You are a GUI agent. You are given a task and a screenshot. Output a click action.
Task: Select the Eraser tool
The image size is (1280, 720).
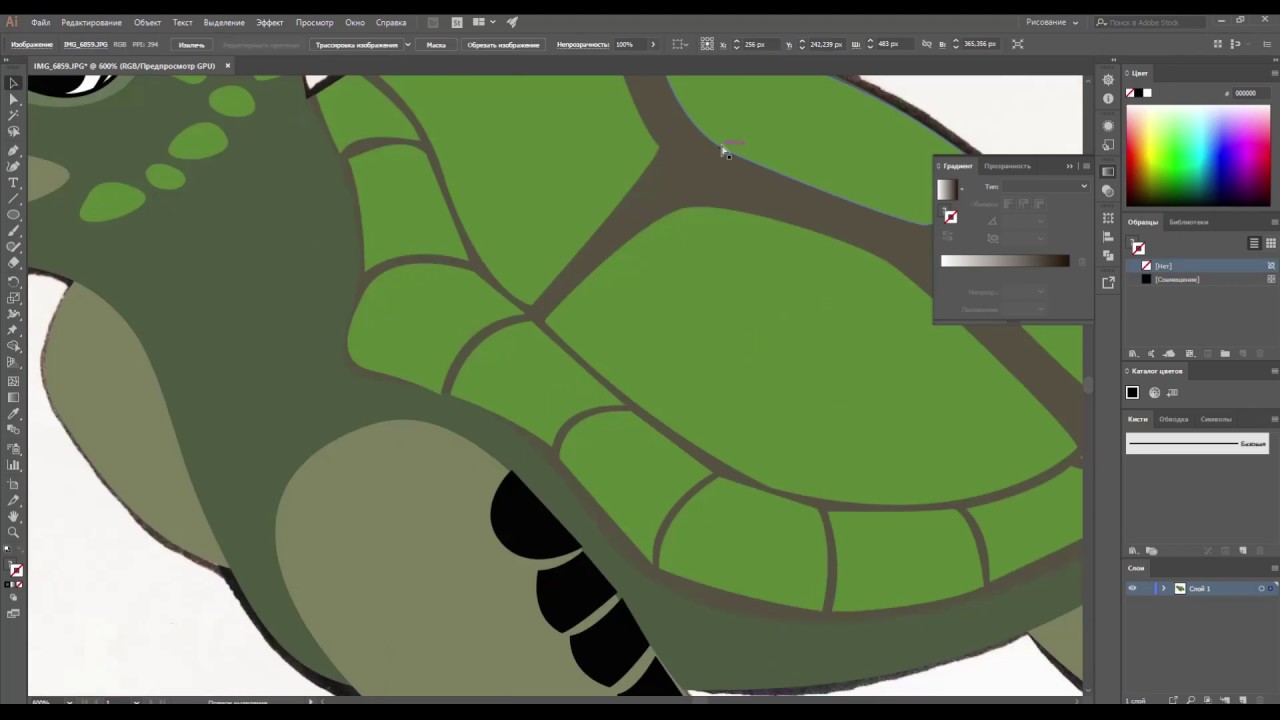(x=13, y=264)
